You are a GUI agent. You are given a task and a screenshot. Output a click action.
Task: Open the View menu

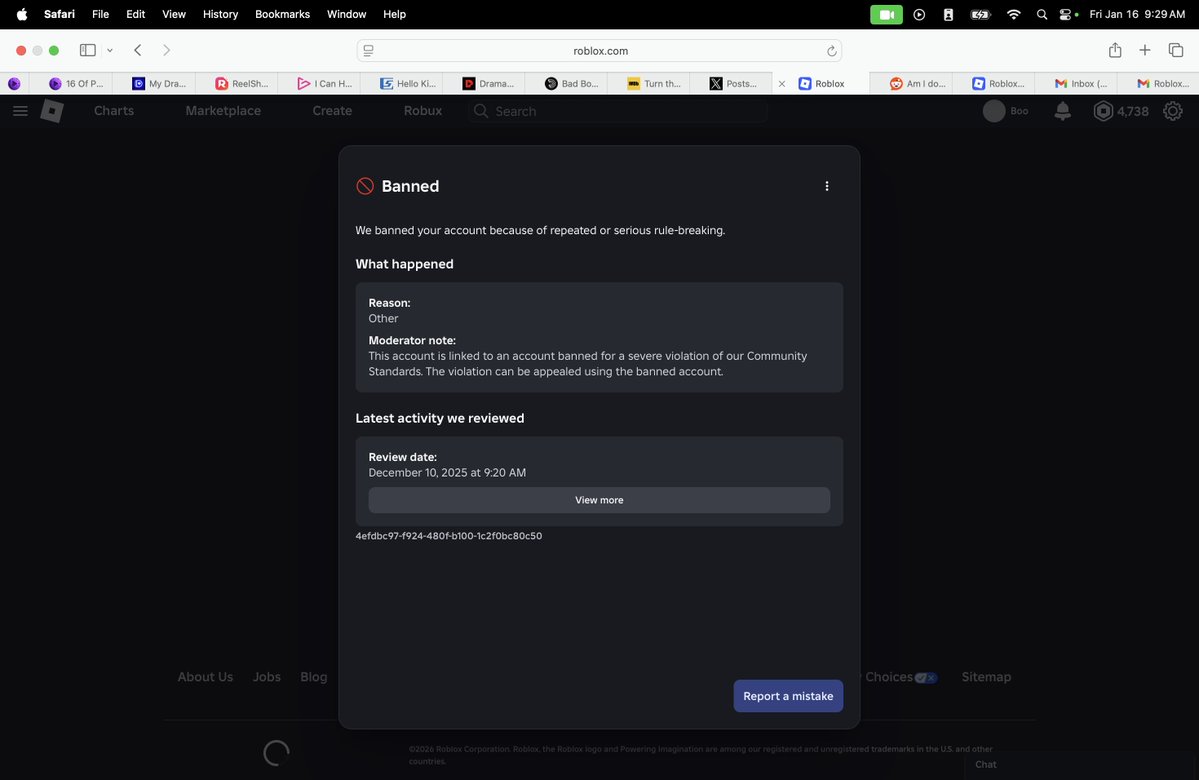(x=174, y=14)
